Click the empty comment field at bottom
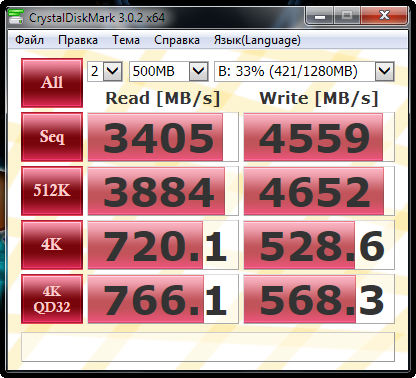This screenshot has width=416, height=378. pyautogui.click(x=208, y=347)
